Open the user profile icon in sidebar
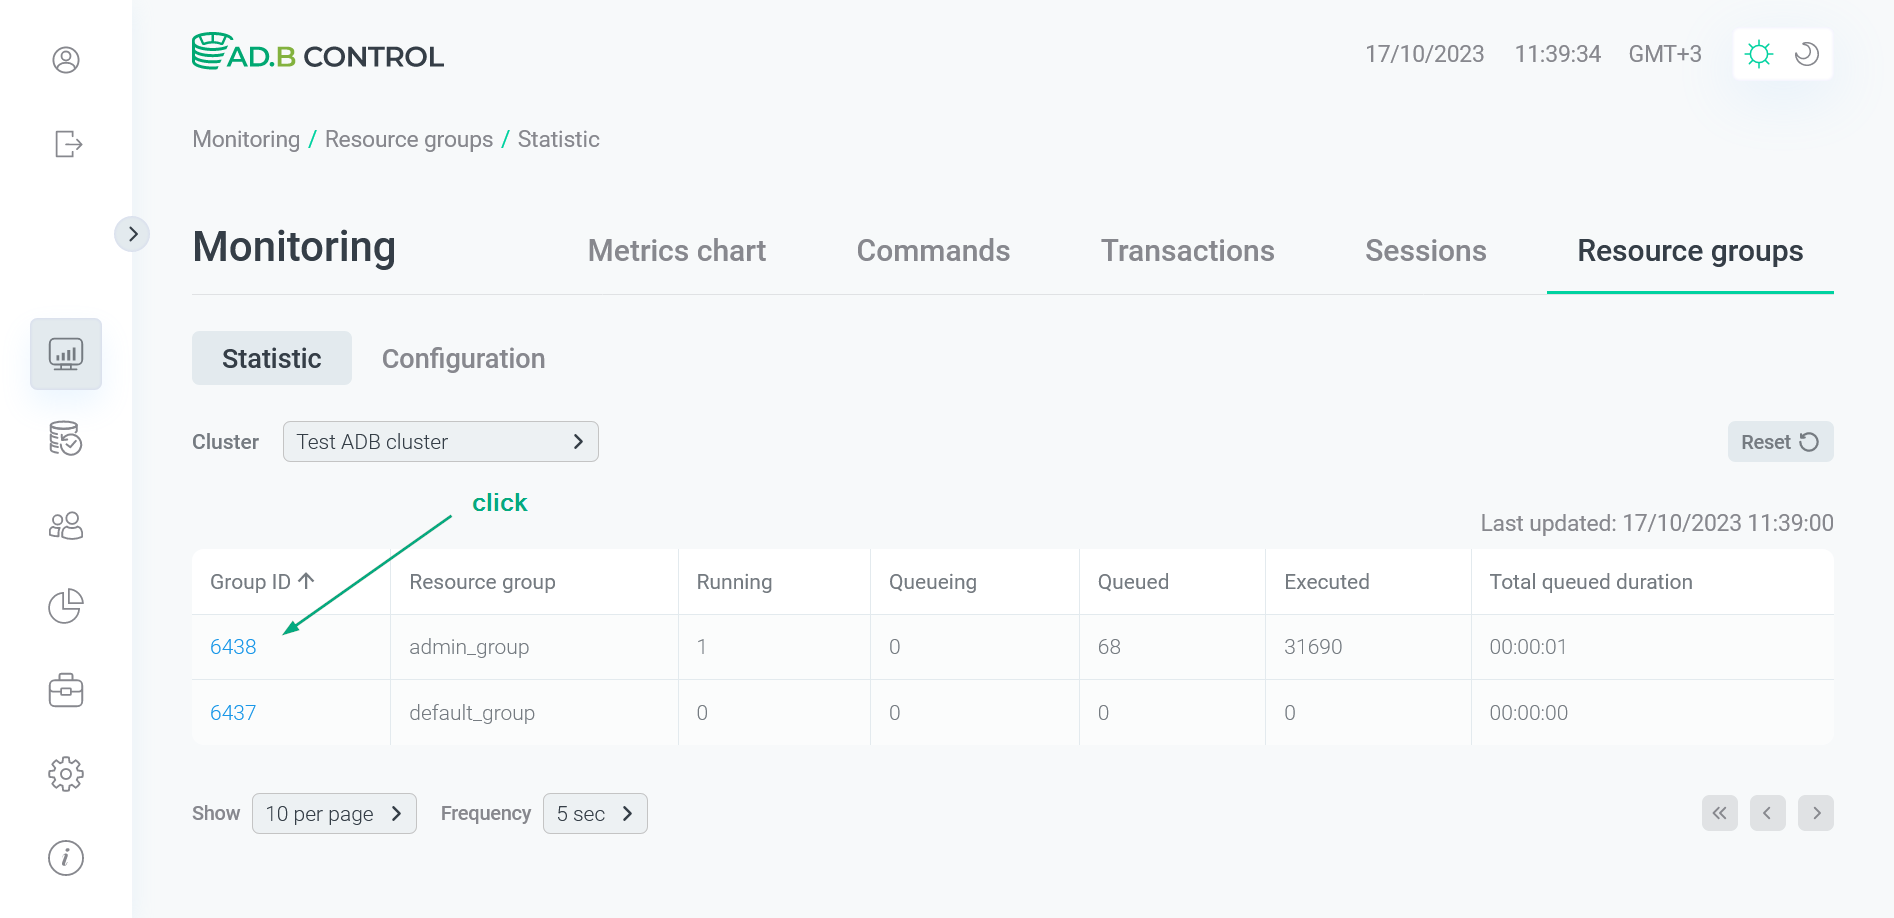1894x918 pixels. coord(66,60)
